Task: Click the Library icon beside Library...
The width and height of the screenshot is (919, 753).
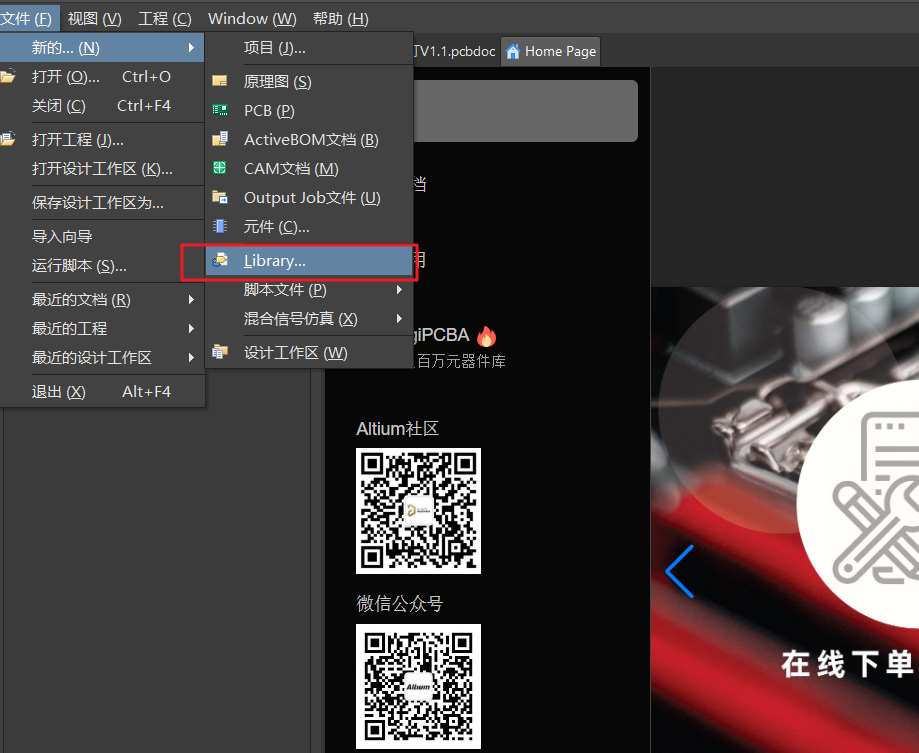Action: (220, 260)
